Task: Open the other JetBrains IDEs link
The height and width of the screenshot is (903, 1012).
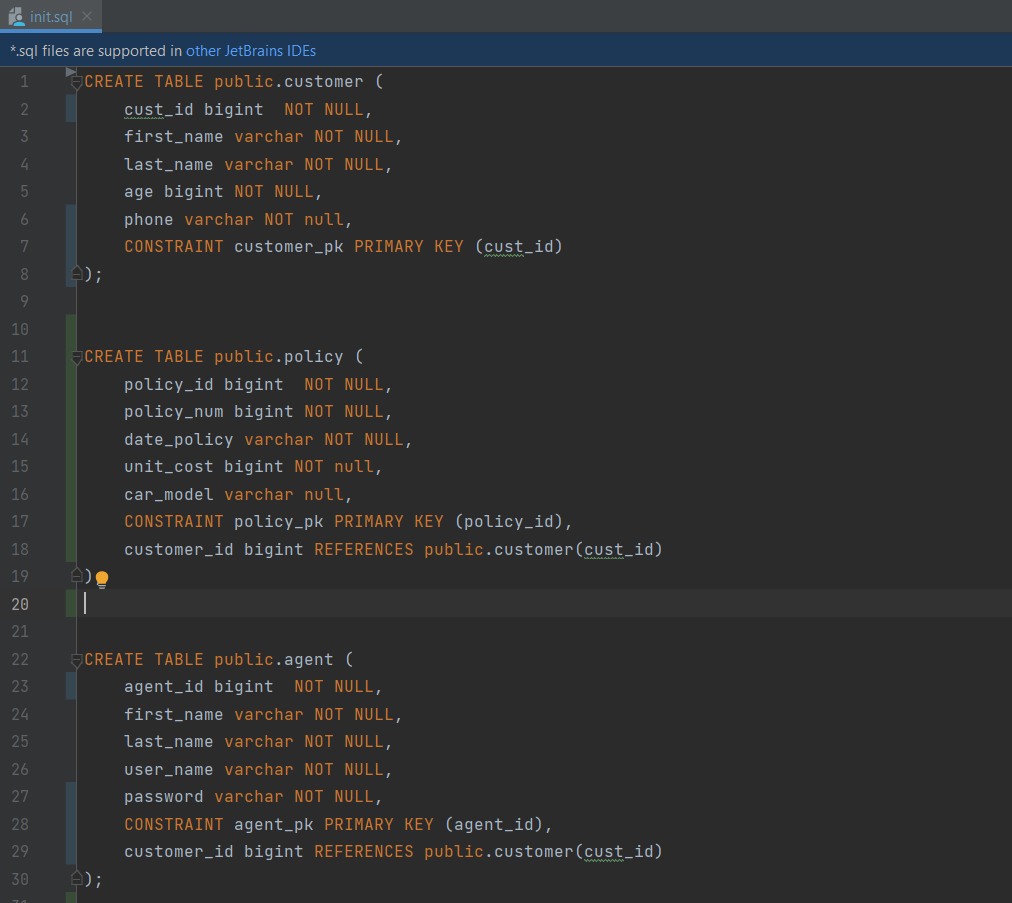Action: pyautogui.click(x=250, y=51)
